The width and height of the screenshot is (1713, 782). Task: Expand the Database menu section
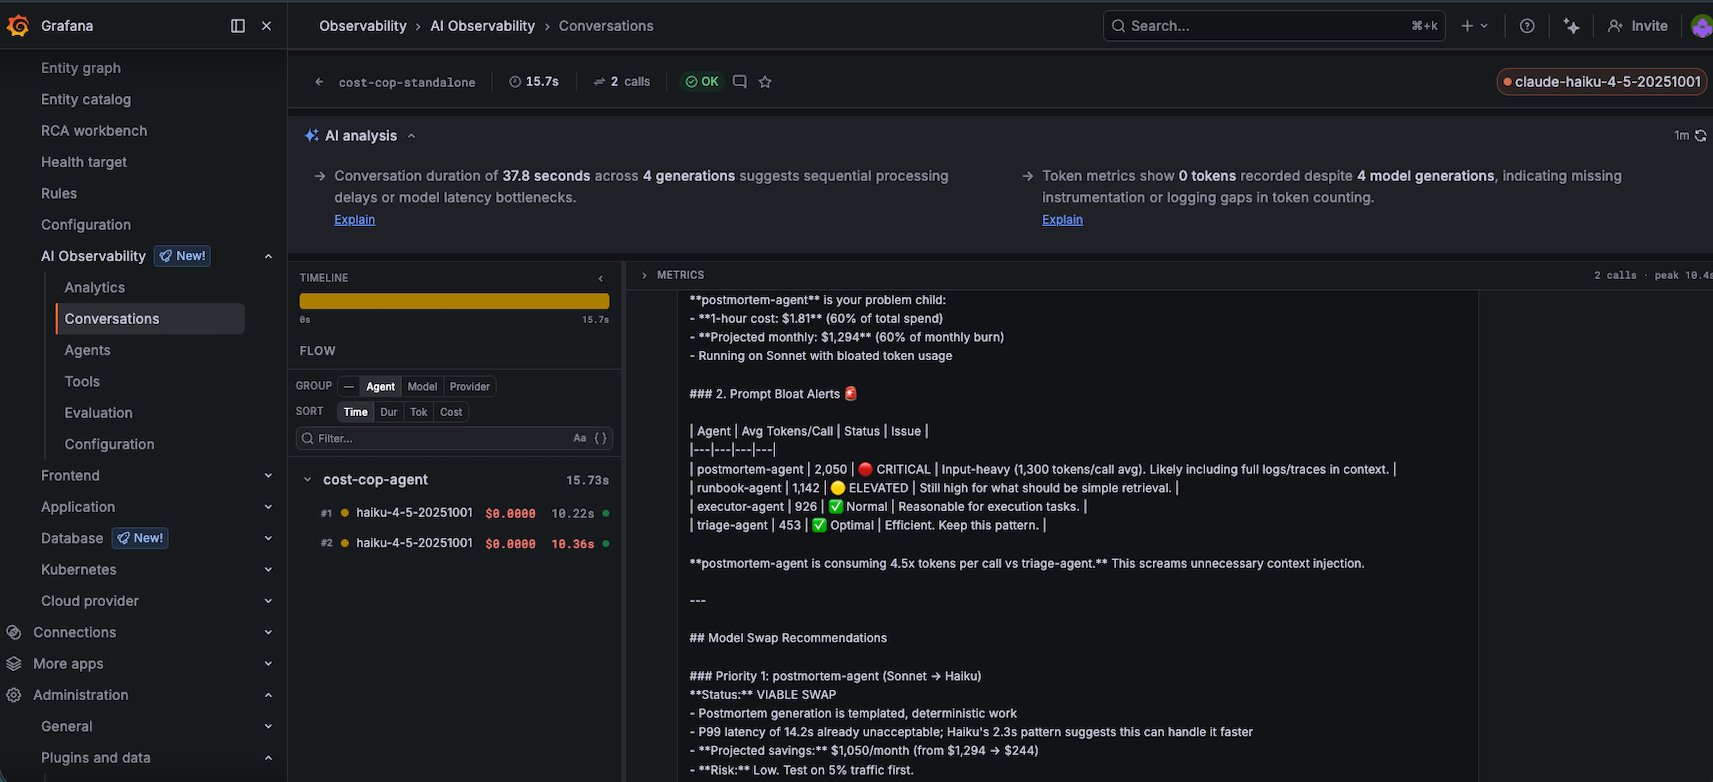(268, 538)
